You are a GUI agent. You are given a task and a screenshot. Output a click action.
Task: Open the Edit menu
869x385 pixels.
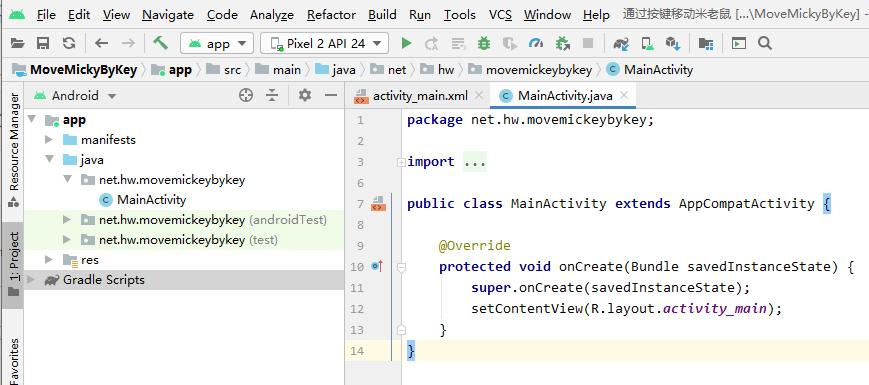[x=79, y=15]
